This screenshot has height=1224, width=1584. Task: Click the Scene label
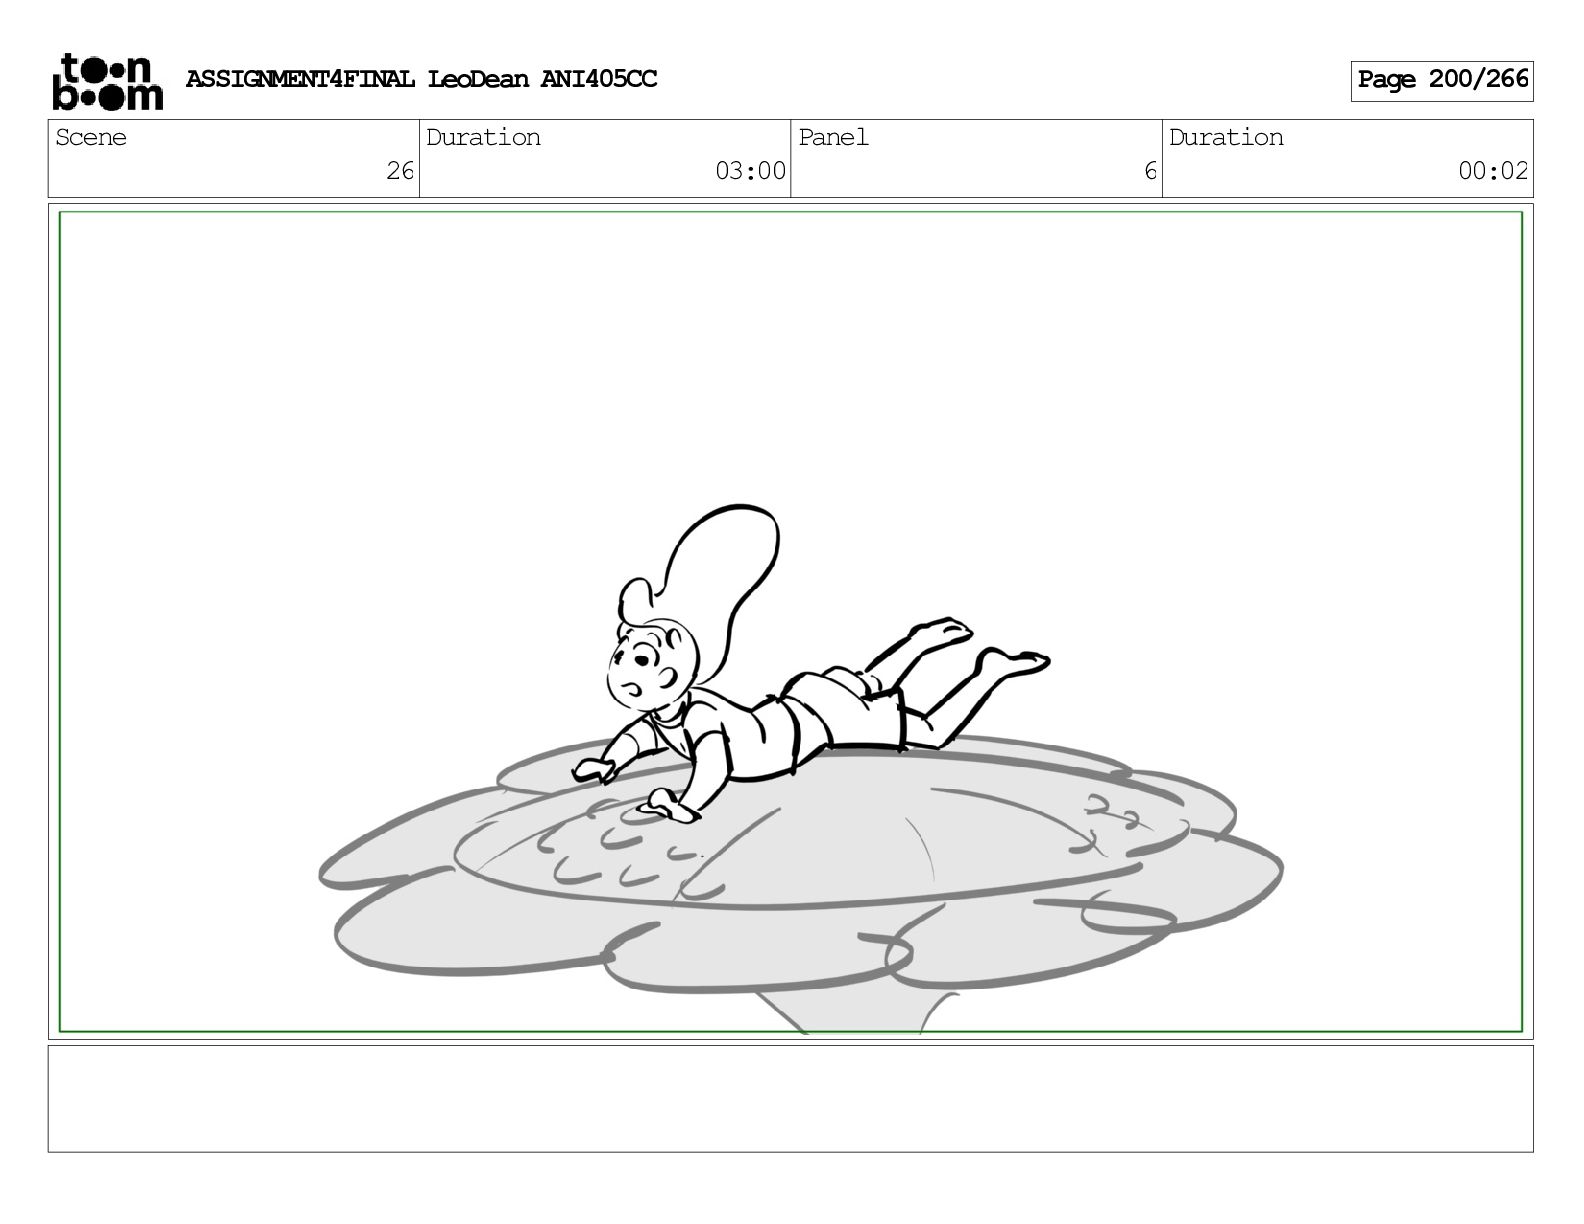point(91,138)
